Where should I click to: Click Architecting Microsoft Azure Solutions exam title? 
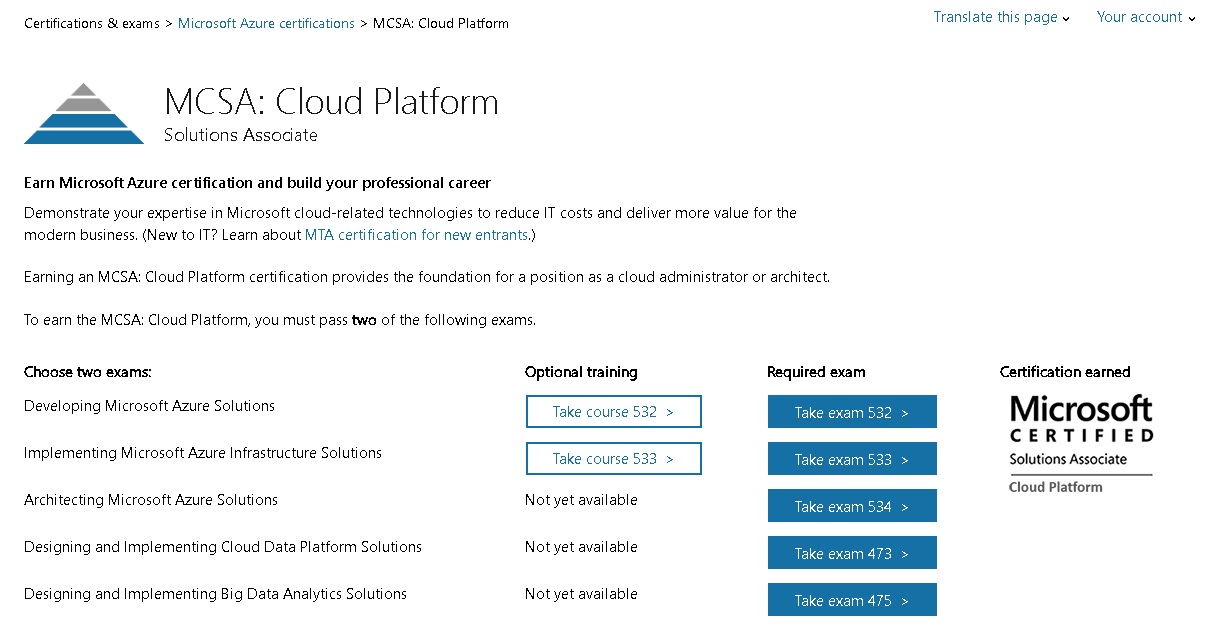pos(151,500)
